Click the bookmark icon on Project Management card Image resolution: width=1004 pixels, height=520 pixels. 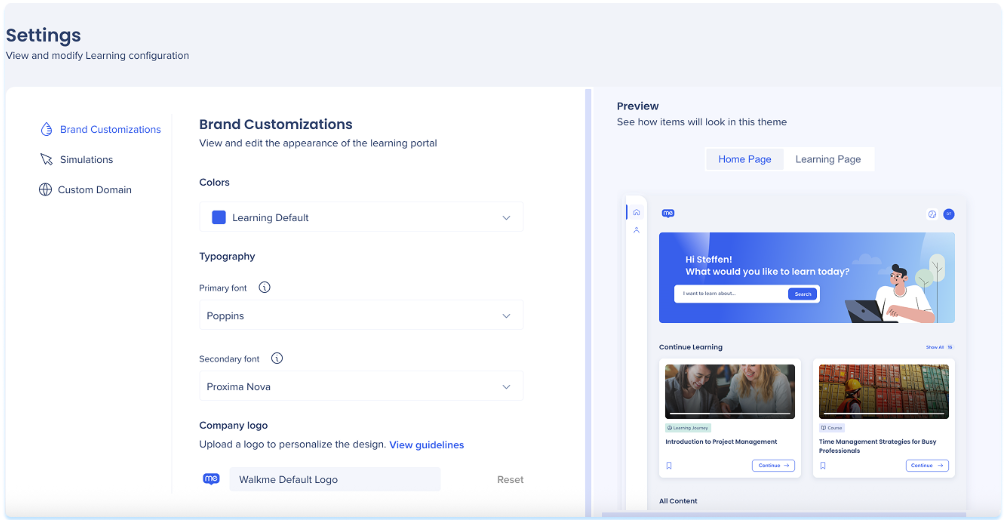tap(669, 465)
